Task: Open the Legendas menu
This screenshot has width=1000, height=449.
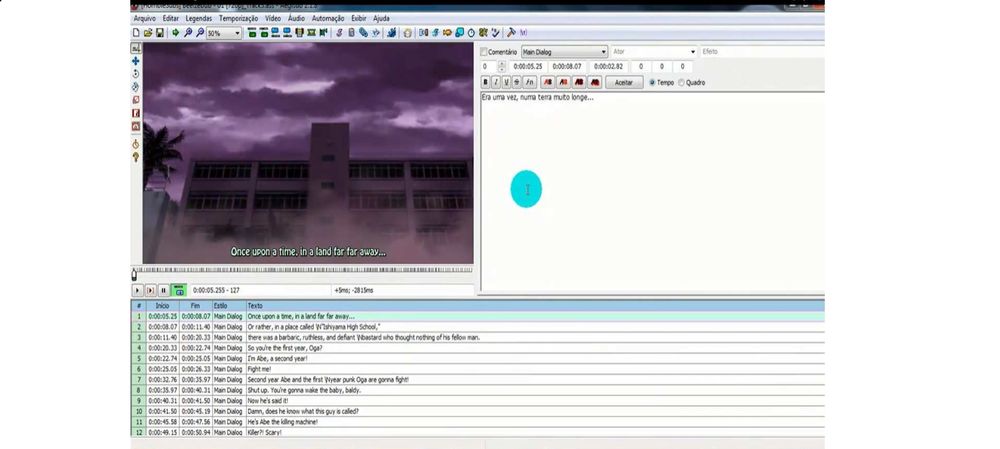Action: [x=198, y=18]
